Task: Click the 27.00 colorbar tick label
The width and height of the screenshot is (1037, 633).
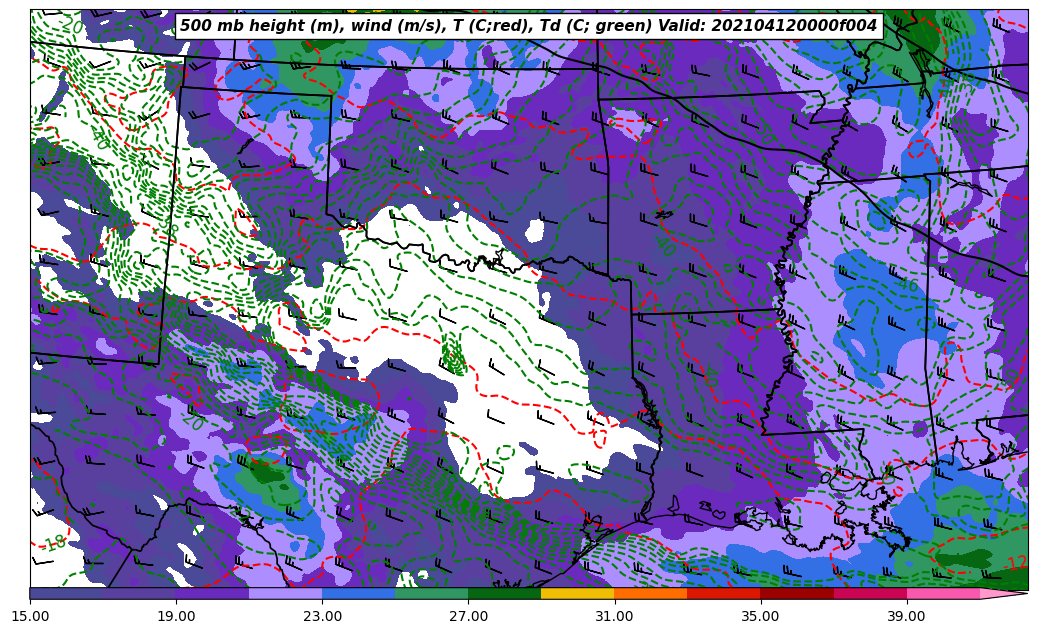Action: click(x=468, y=617)
